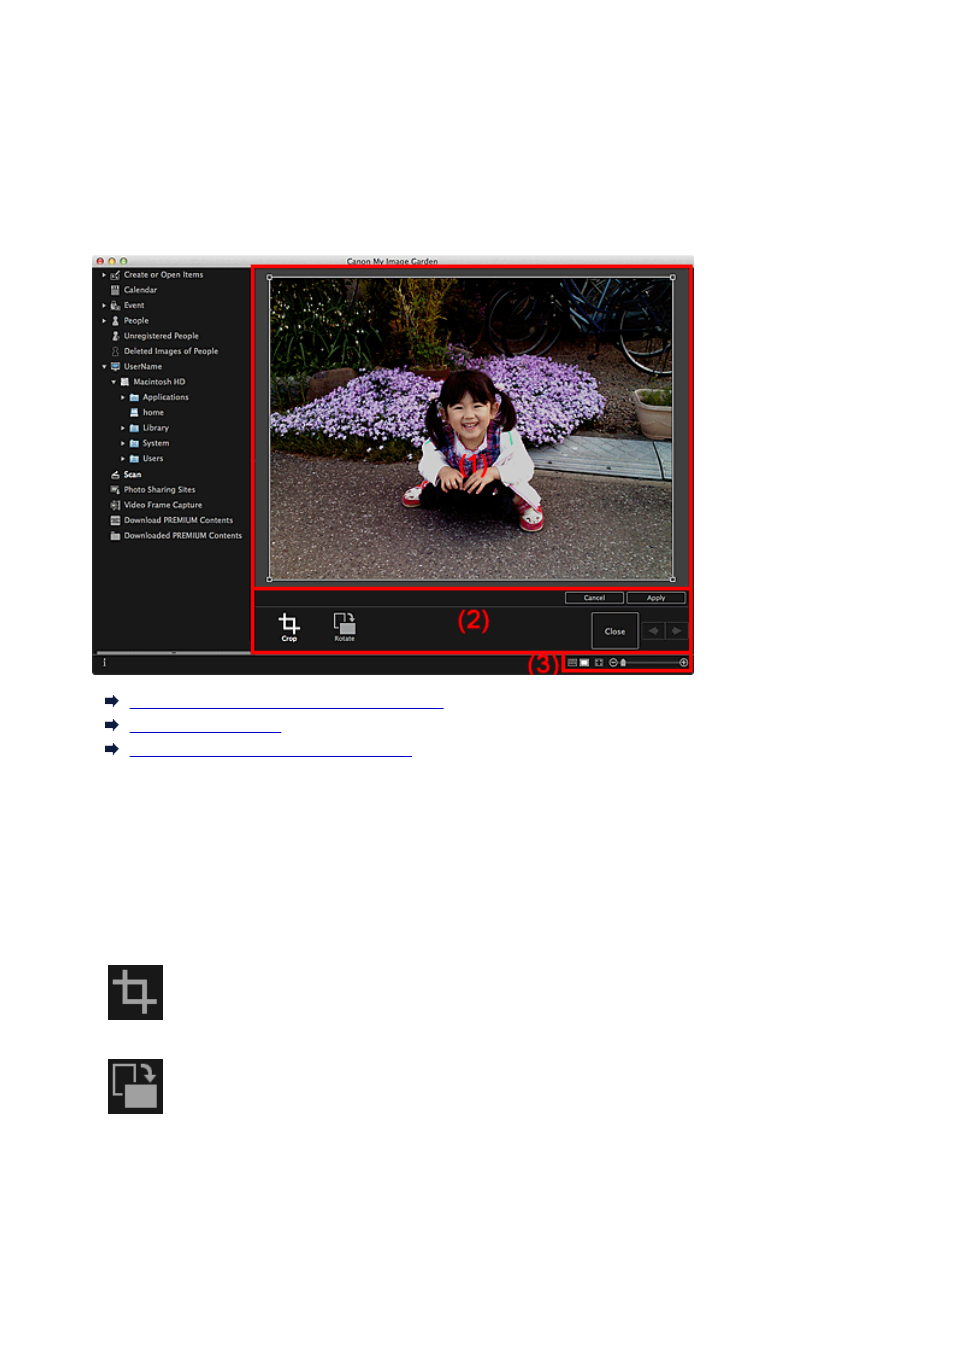Open the Calendar view icon
Screen dimensions: 954x1350
[115, 290]
